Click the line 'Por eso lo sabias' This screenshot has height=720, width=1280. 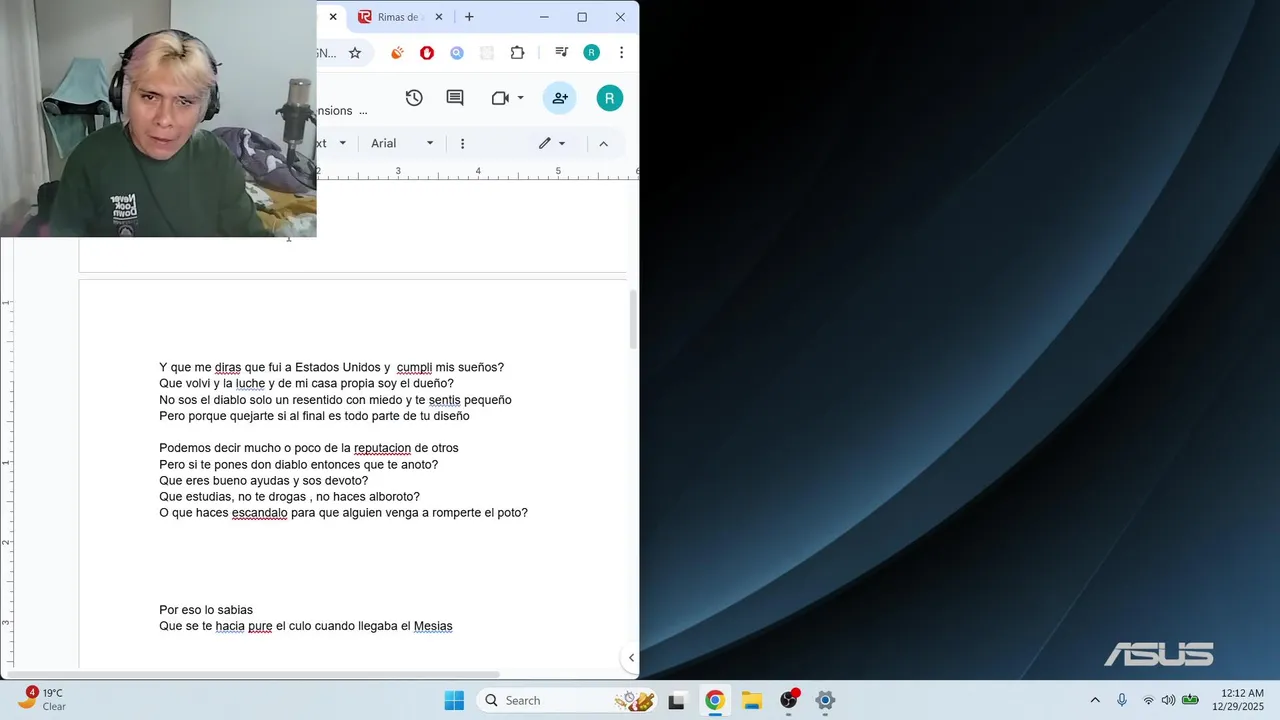tap(206, 610)
